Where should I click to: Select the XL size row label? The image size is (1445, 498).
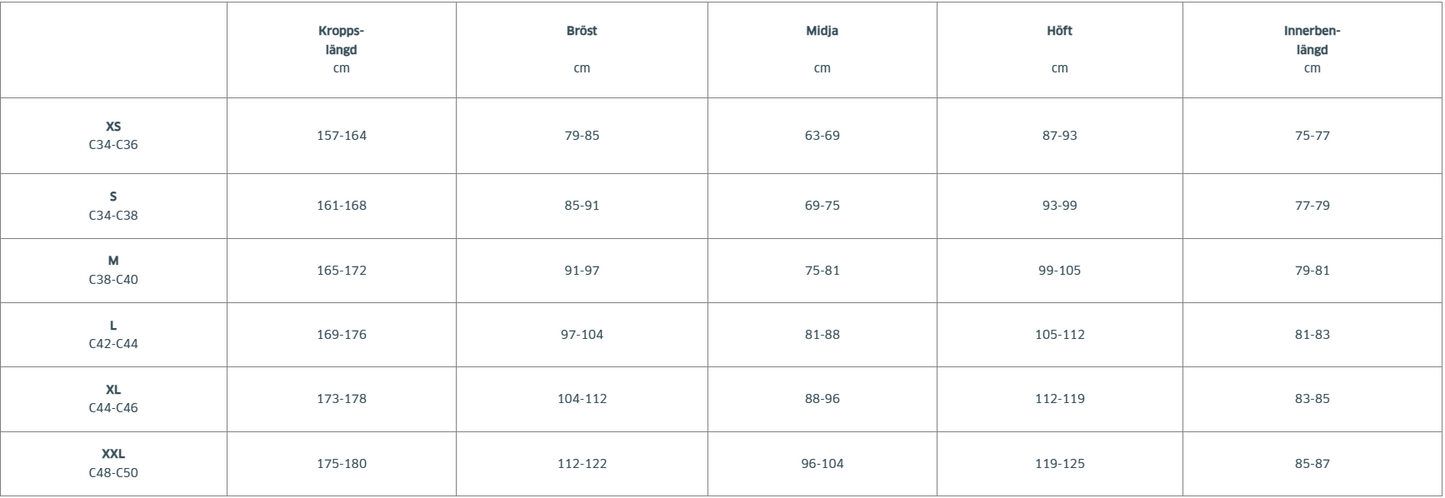(113, 398)
